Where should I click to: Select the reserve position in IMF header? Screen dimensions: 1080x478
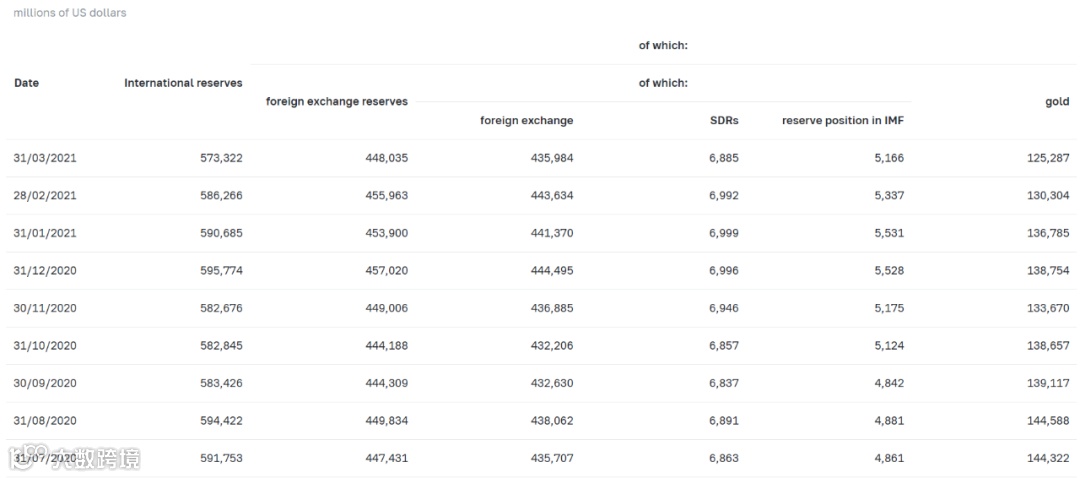843,121
